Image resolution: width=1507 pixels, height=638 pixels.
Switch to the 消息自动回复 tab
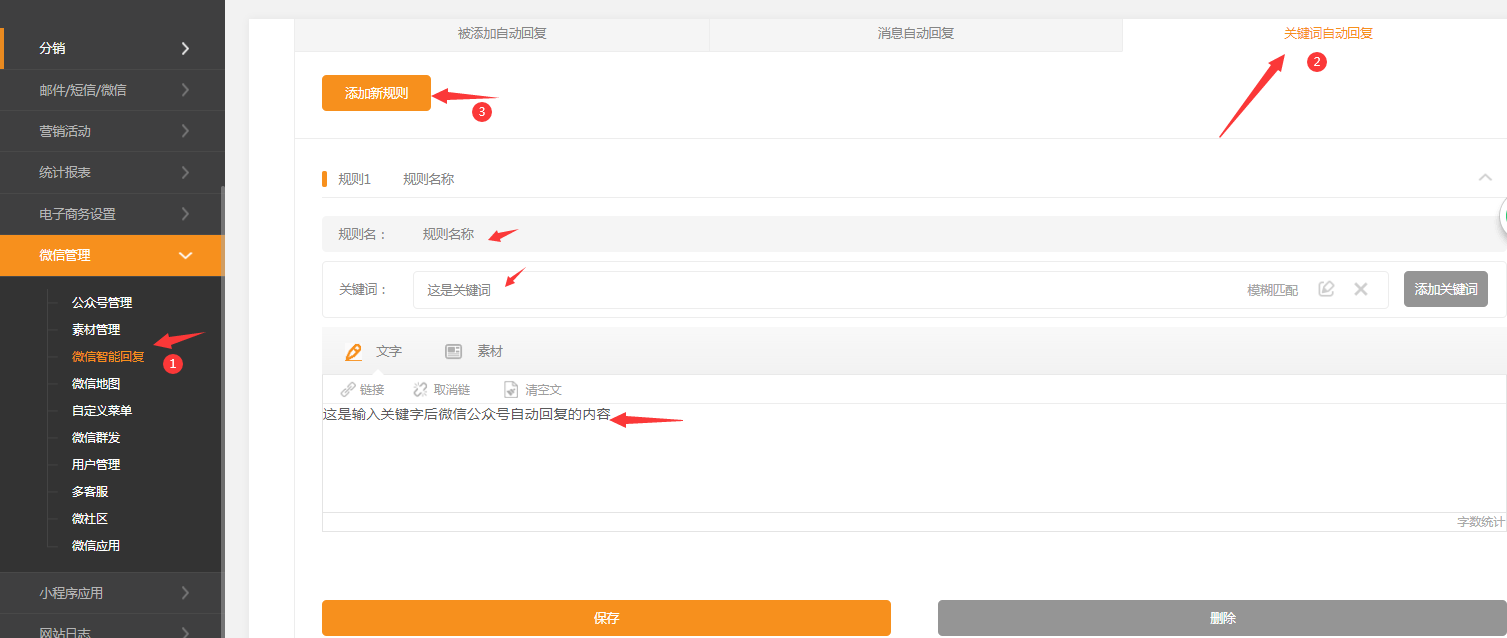(x=915, y=33)
